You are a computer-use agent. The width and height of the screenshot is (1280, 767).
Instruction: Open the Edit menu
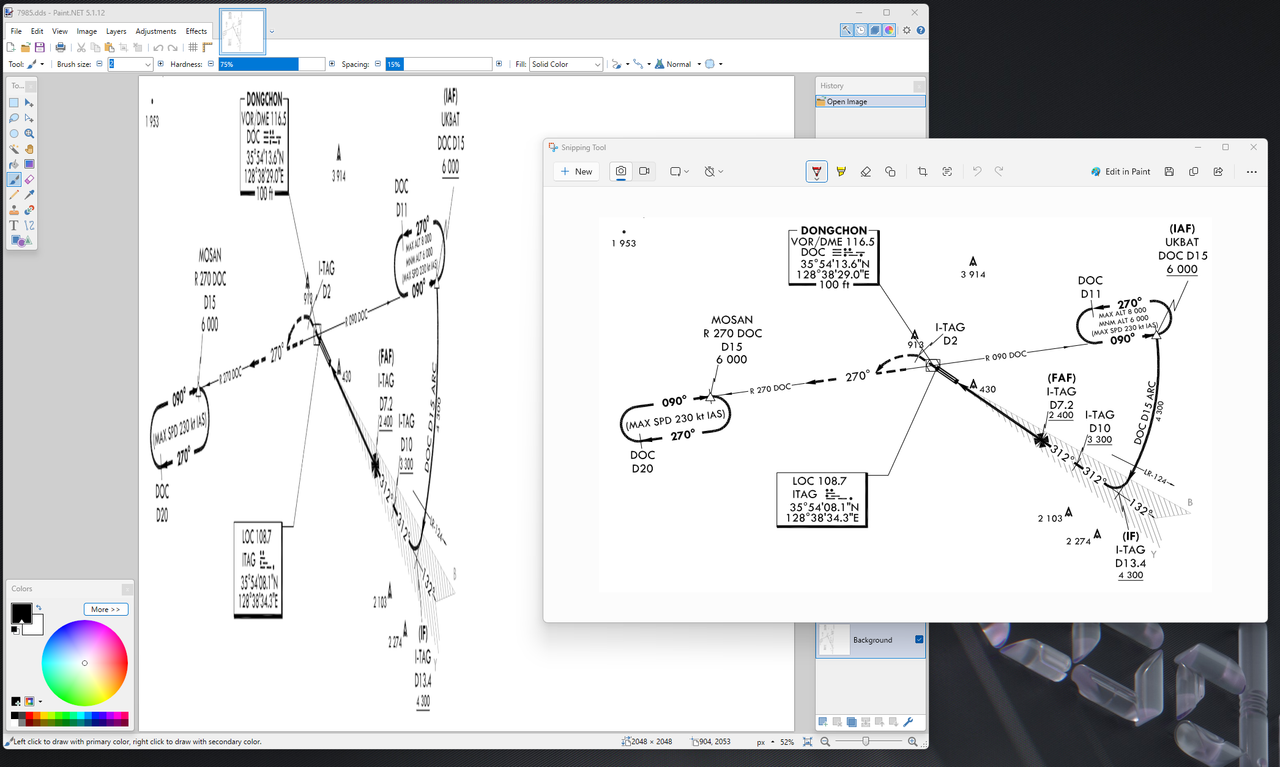[x=37, y=31]
